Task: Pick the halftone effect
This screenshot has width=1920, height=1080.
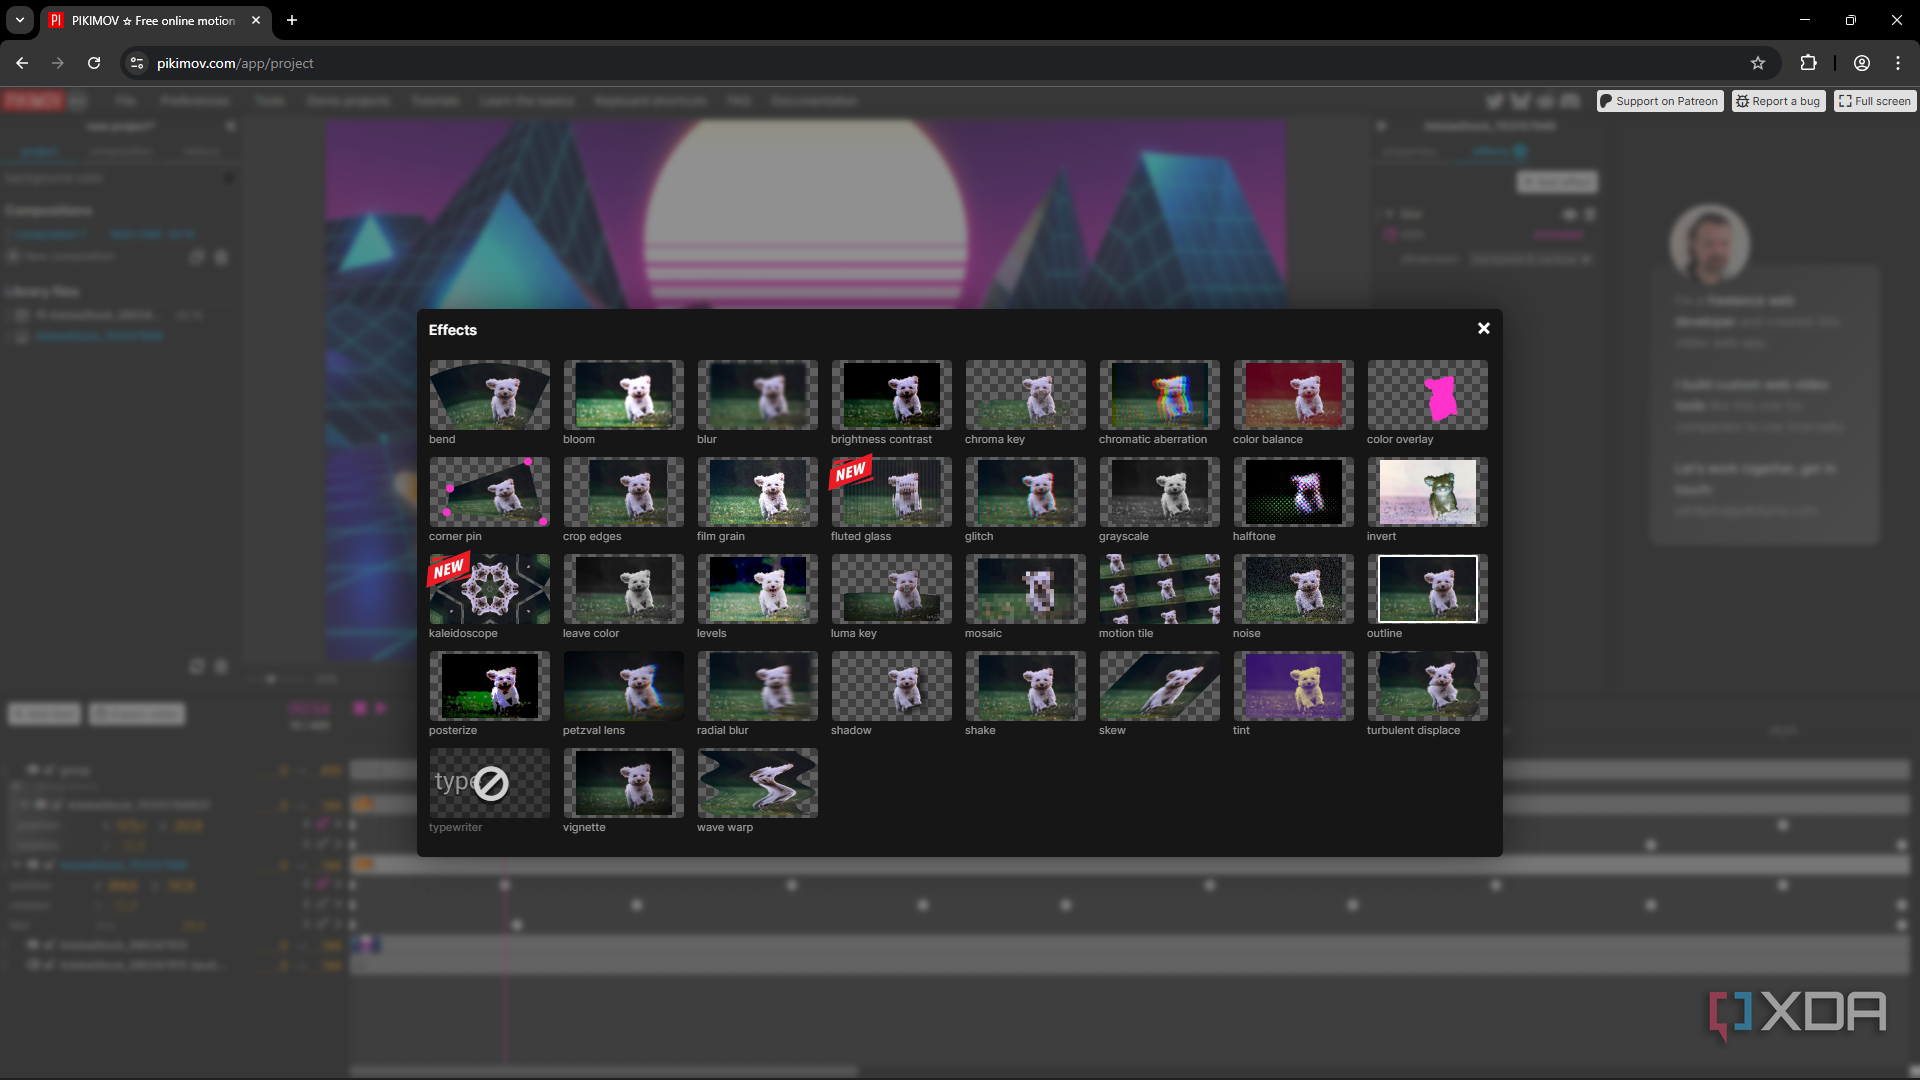Action: [1293, 492]
